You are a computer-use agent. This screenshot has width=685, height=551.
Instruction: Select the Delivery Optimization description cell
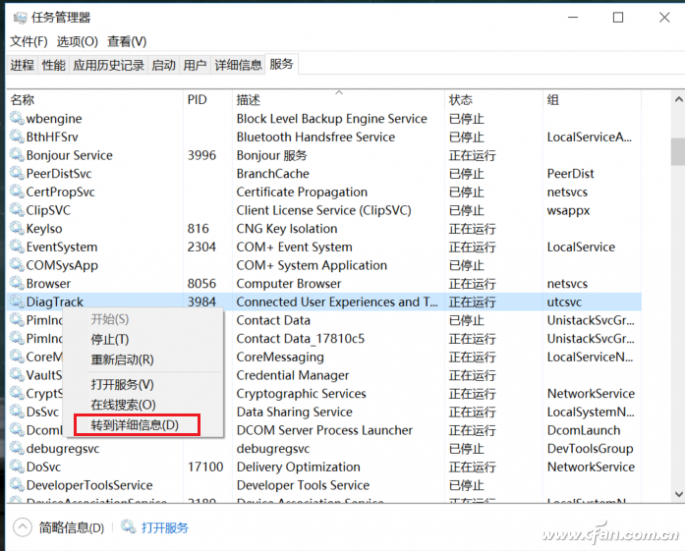point(298,467)
